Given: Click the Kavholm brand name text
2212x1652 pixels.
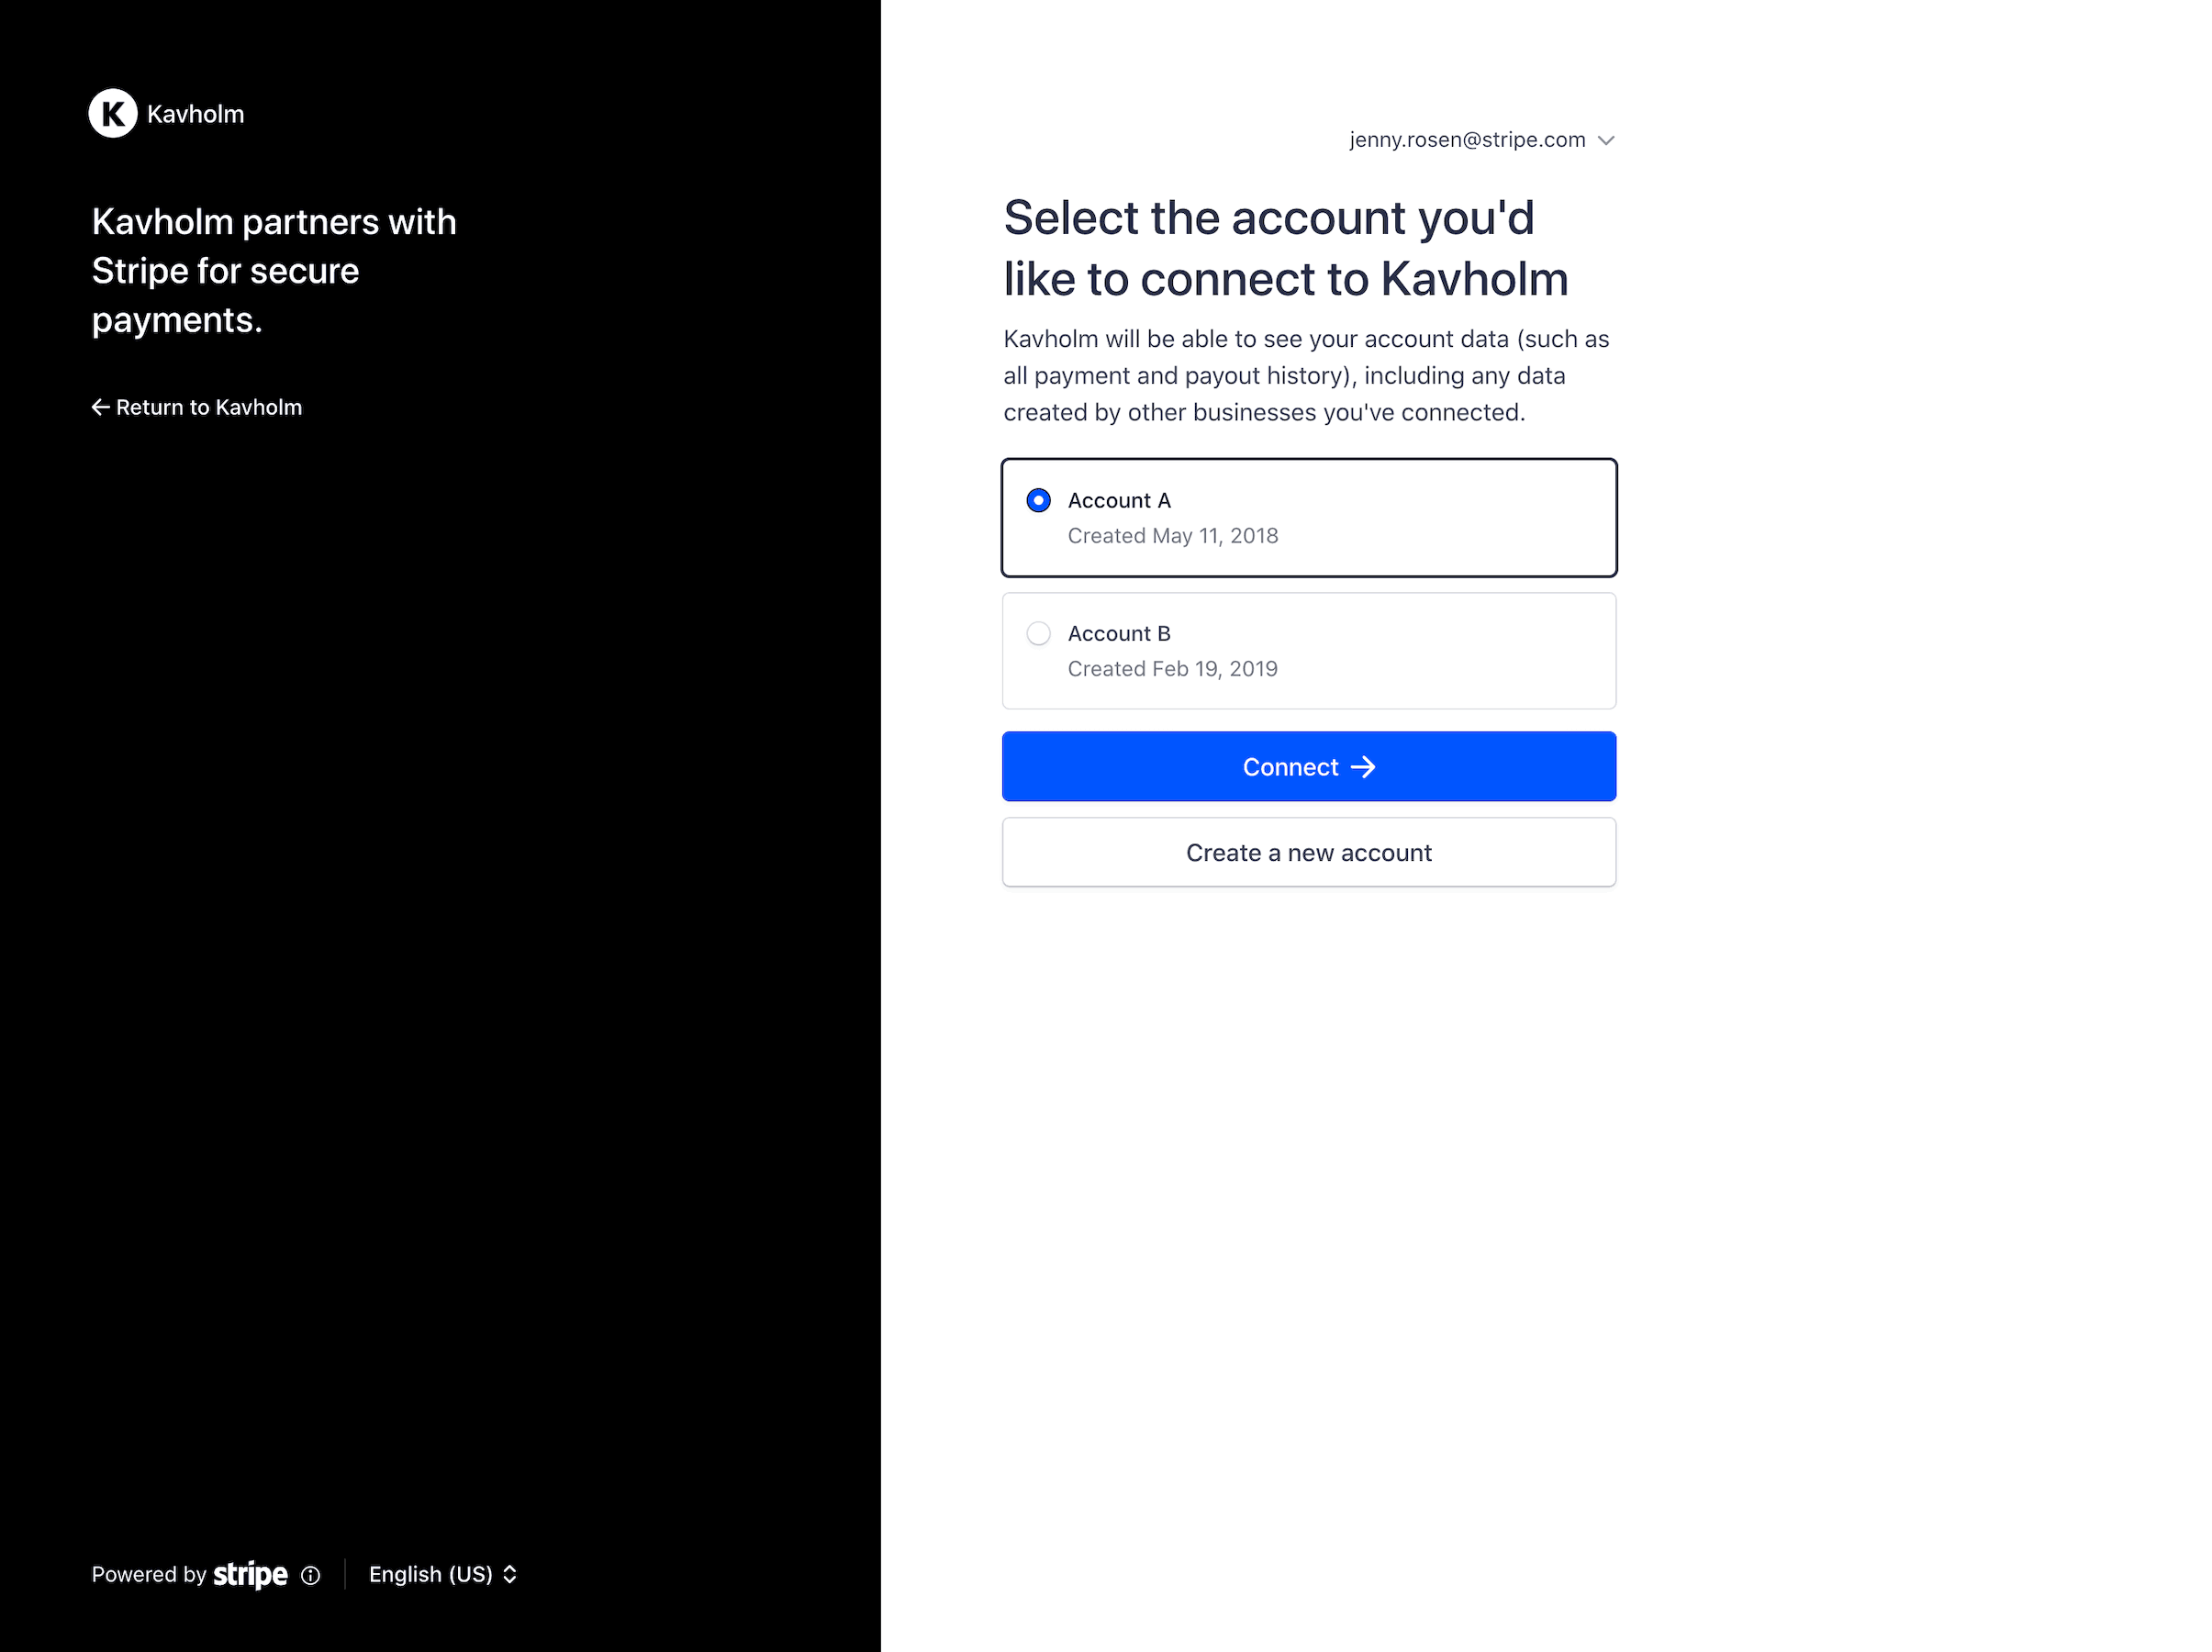Looking at the screenshot, I should click(196, 114).
